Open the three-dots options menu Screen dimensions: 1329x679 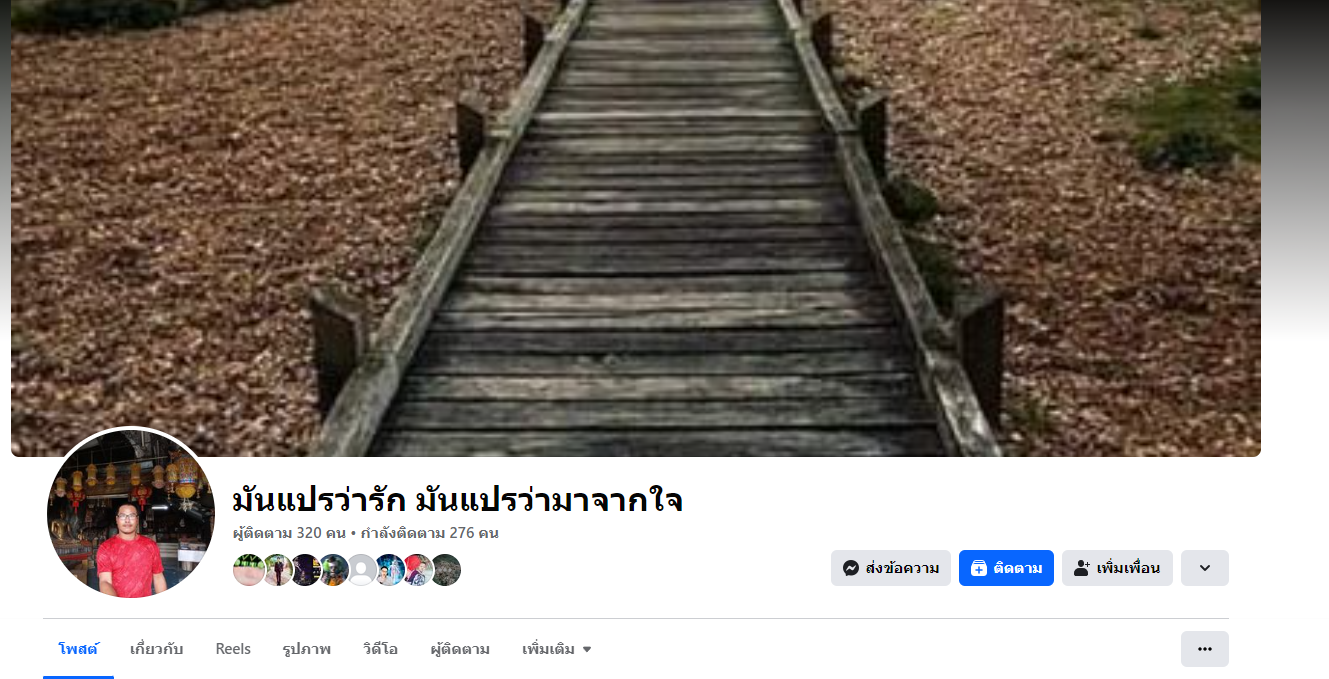pyautogui.click(x=1205, y=649)
